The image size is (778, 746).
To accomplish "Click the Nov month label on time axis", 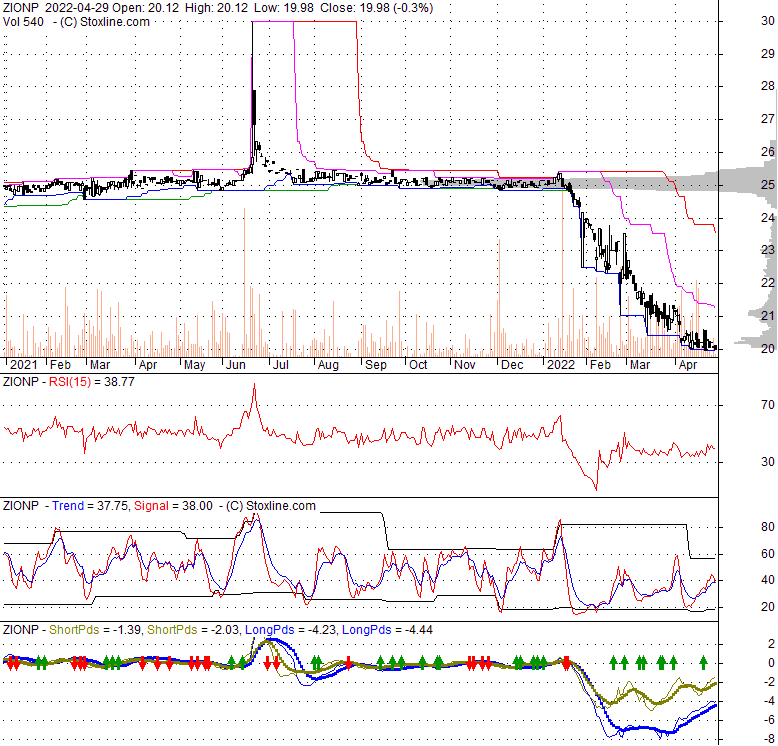I will click(x=465, y=365).
